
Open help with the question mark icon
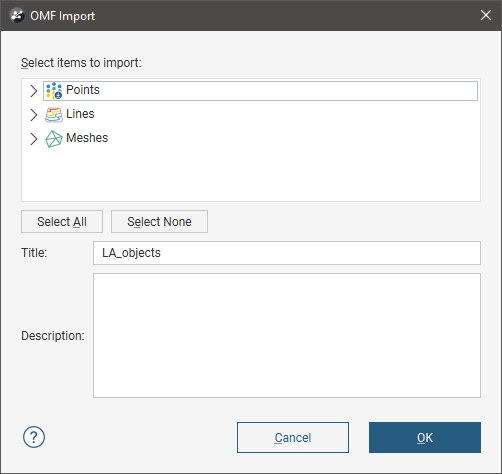pyautogui.click(x=34, y=437)
